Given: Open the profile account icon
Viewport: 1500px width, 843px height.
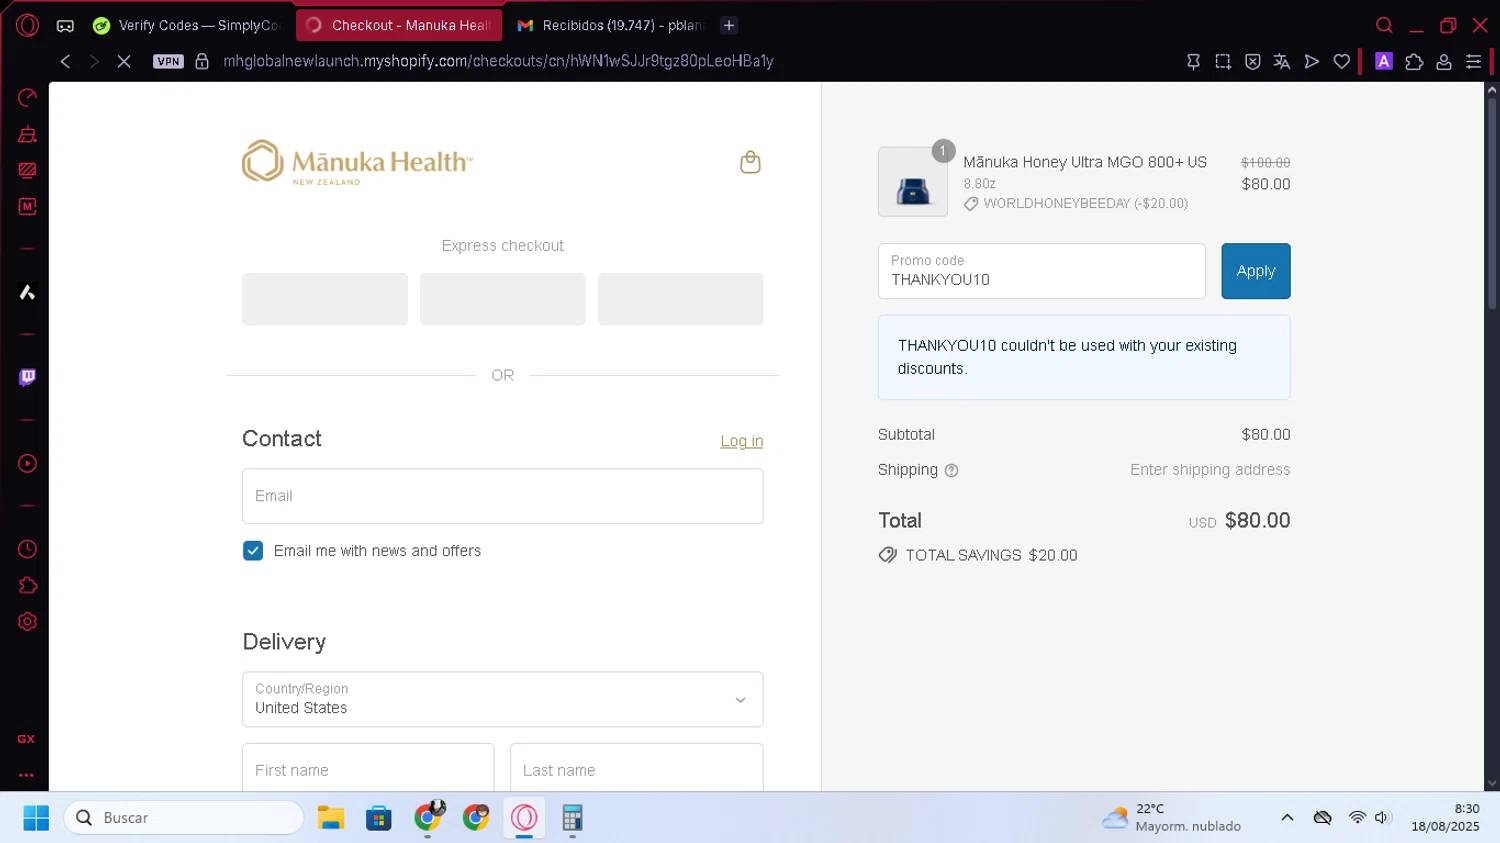Looking at the screenshot, I should pos(1444,62).
